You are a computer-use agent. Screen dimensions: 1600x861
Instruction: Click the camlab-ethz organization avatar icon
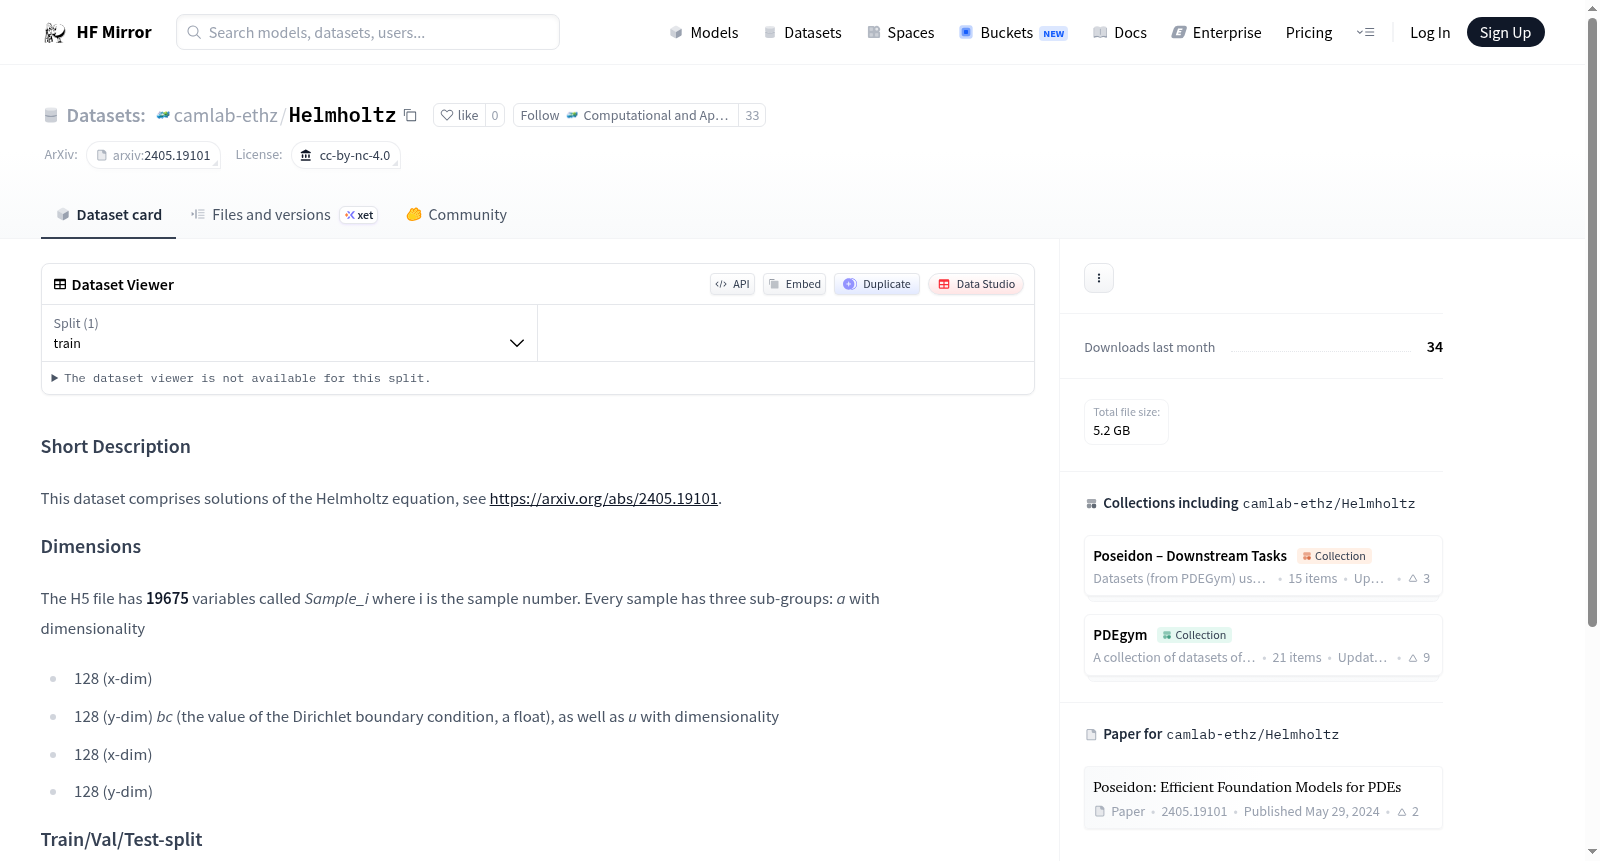(163, 115)
